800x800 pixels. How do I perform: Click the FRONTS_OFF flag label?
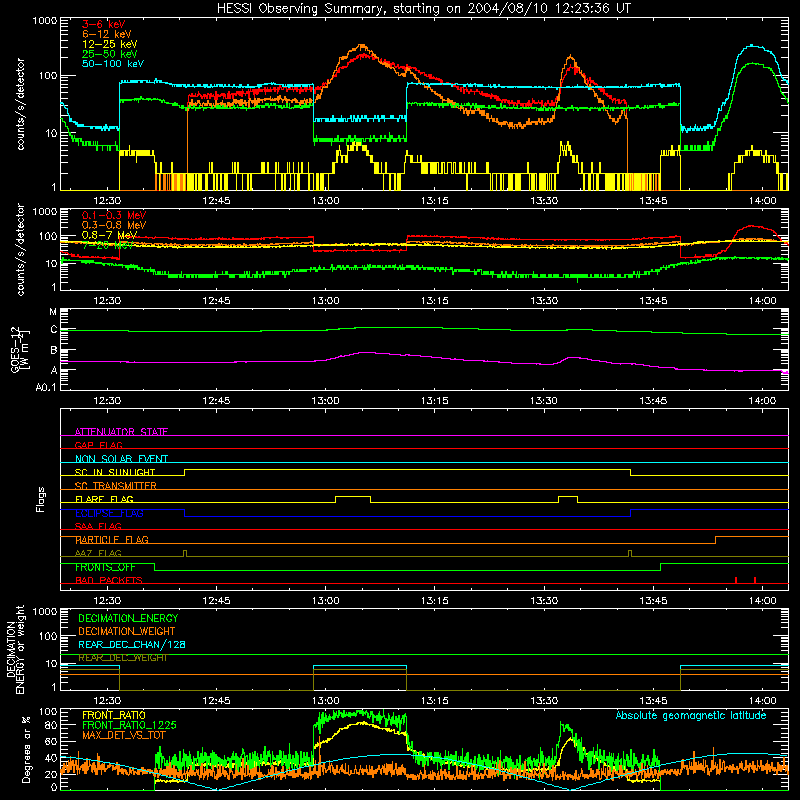click(x=105, y=567)
